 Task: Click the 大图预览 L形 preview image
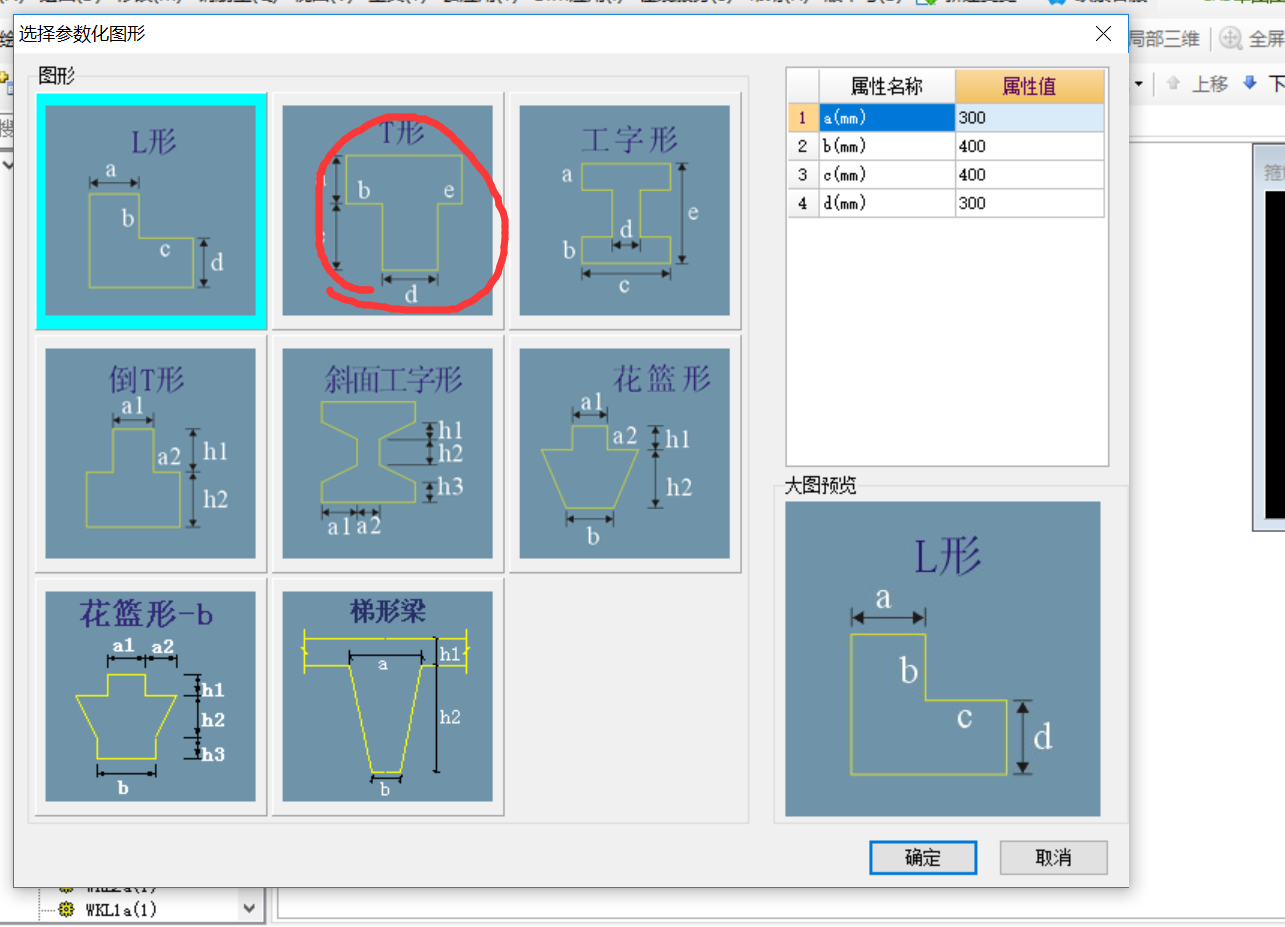[943, 658]
